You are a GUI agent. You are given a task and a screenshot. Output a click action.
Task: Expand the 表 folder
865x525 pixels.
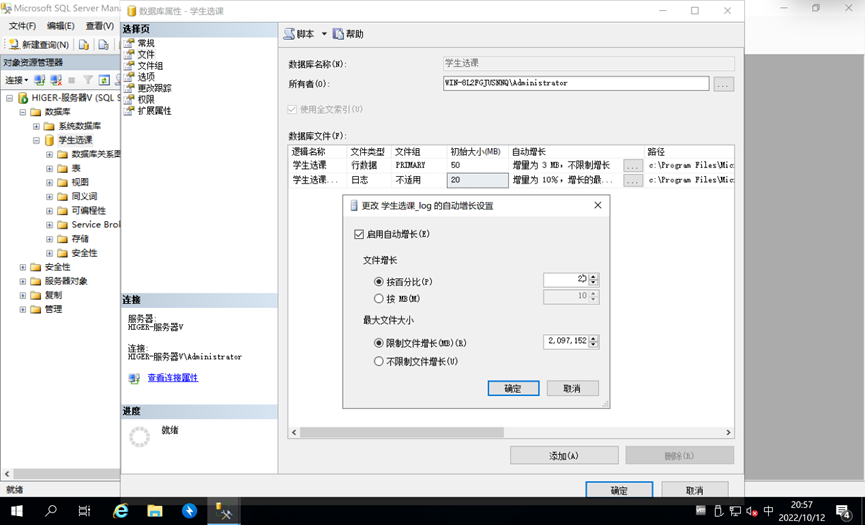click(x=50, y=169)
